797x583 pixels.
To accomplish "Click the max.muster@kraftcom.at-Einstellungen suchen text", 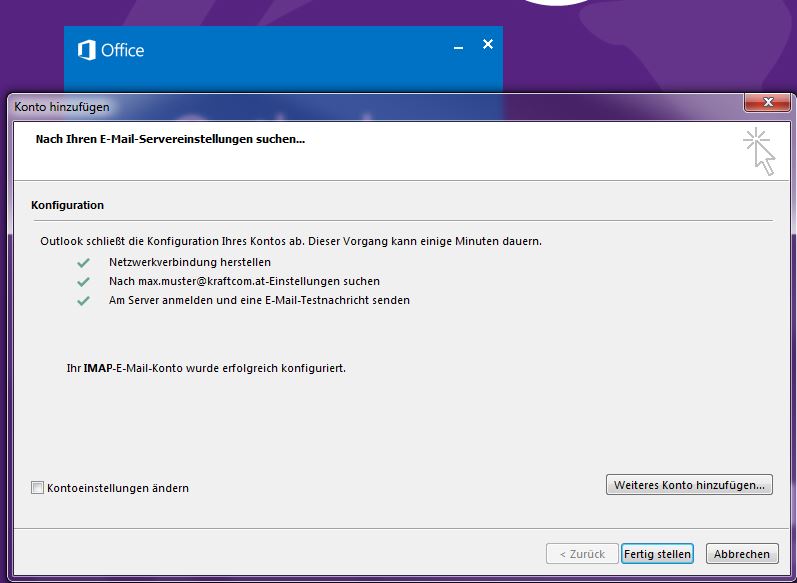I will coord(244,281).
